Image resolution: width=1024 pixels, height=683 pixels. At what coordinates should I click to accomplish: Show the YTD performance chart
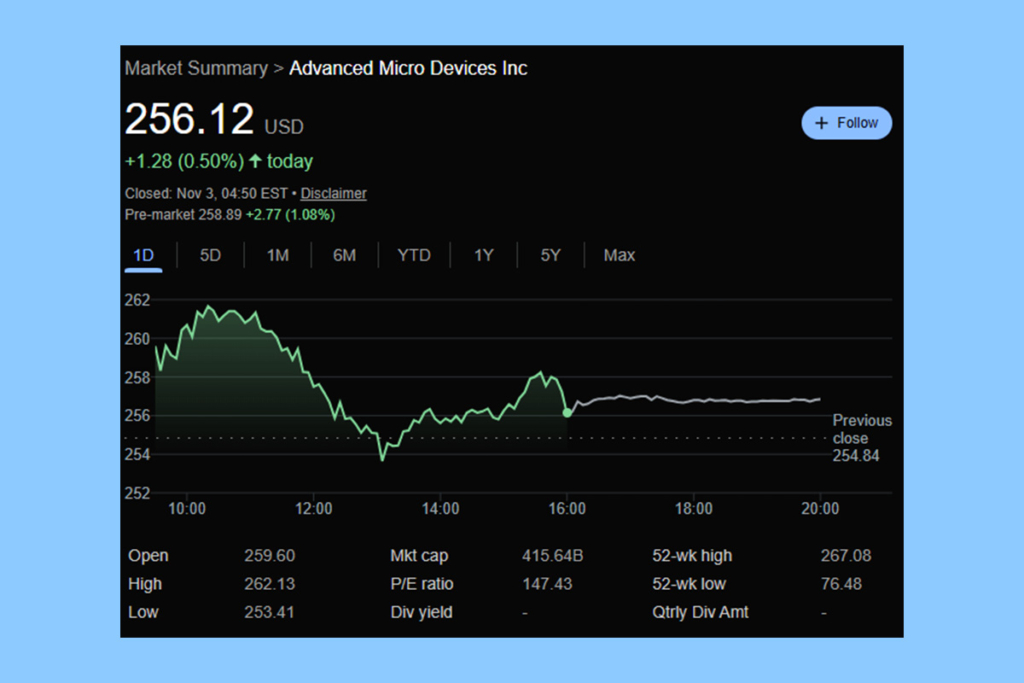point(413,255)
